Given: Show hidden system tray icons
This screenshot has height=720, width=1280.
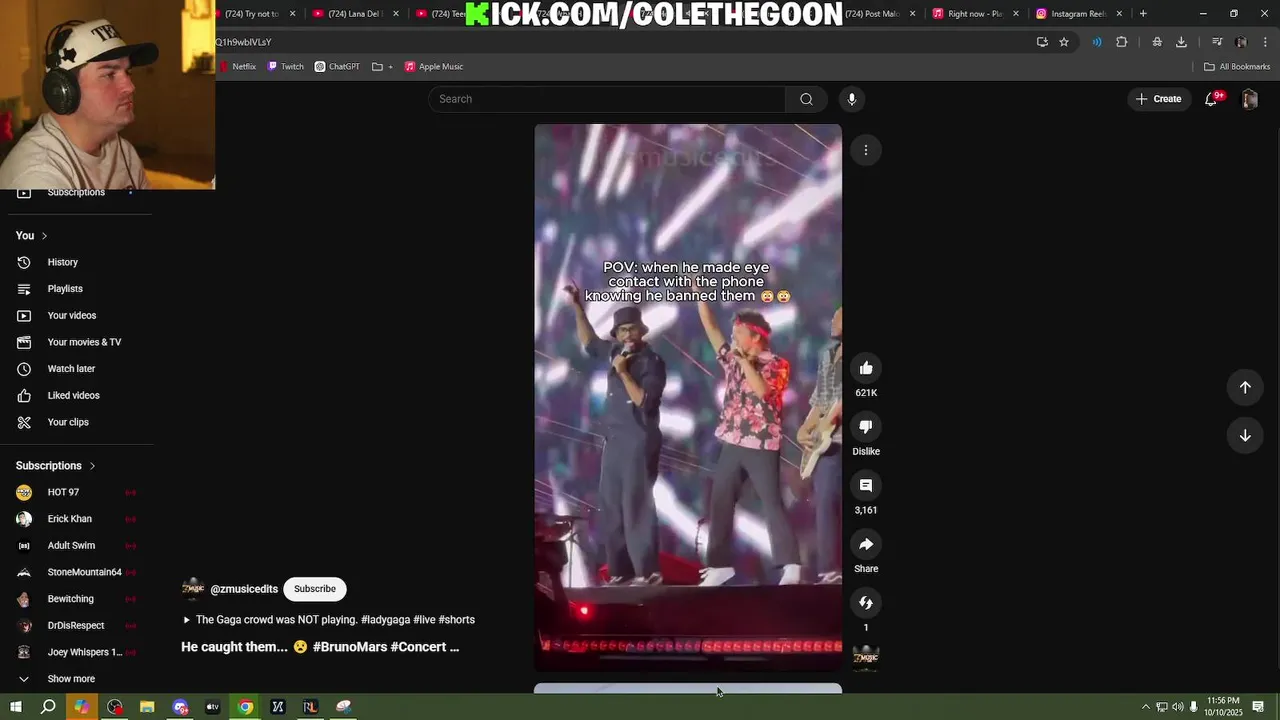Looking at the screenshot, I should 1145,707.
